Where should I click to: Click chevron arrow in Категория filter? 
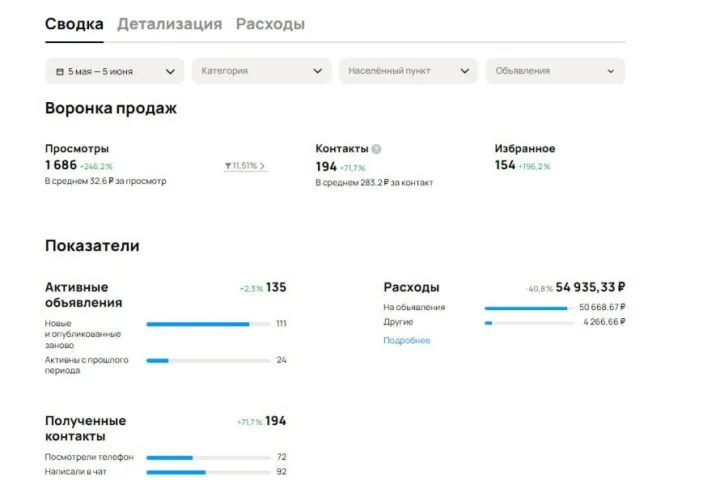click(317, 71)
